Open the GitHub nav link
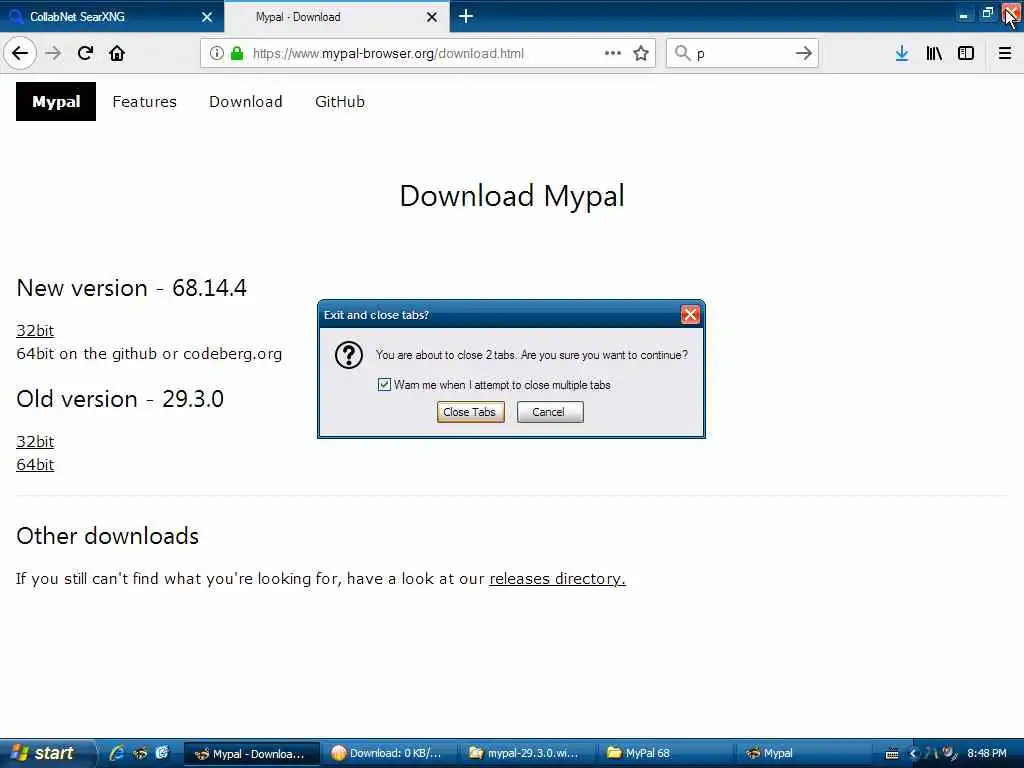 coord(340,101)
